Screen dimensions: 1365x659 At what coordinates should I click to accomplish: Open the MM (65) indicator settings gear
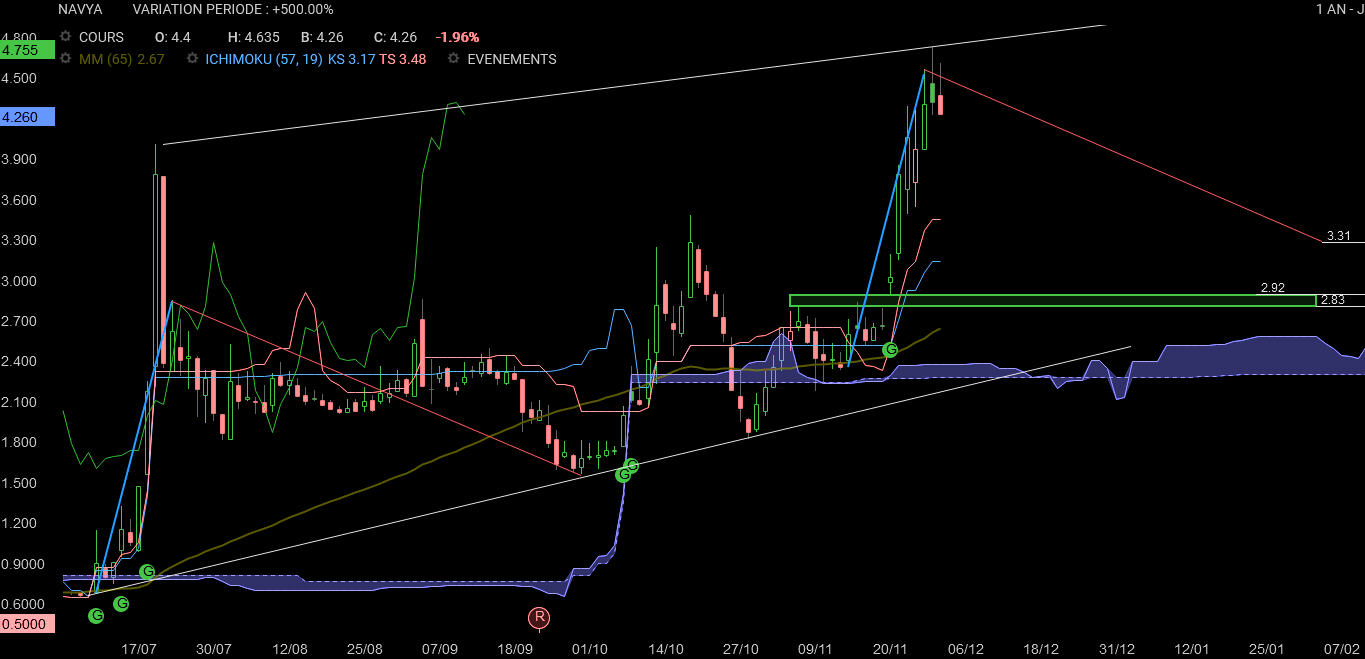66,59
